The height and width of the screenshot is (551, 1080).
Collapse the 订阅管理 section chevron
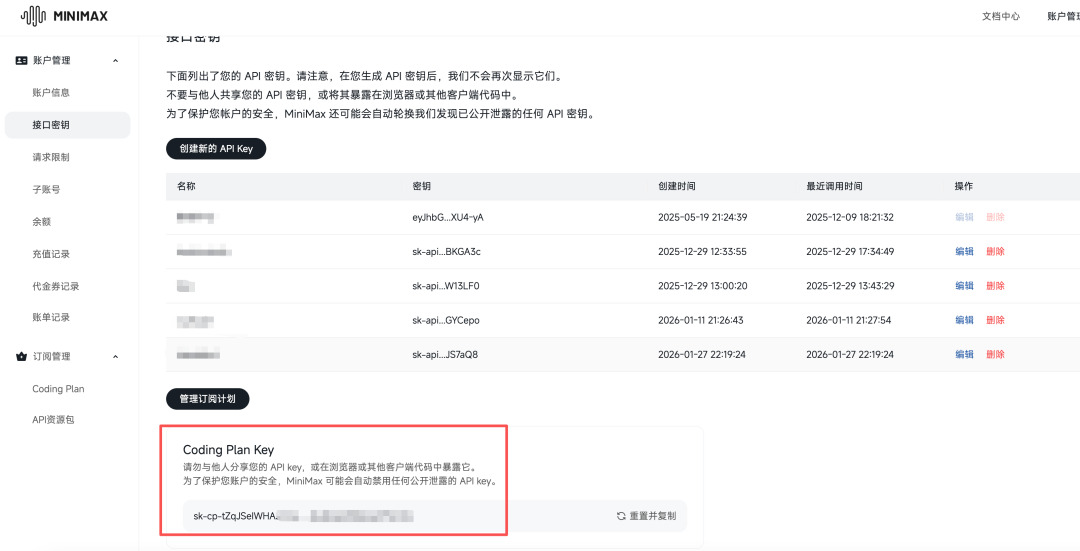(116, 357)
